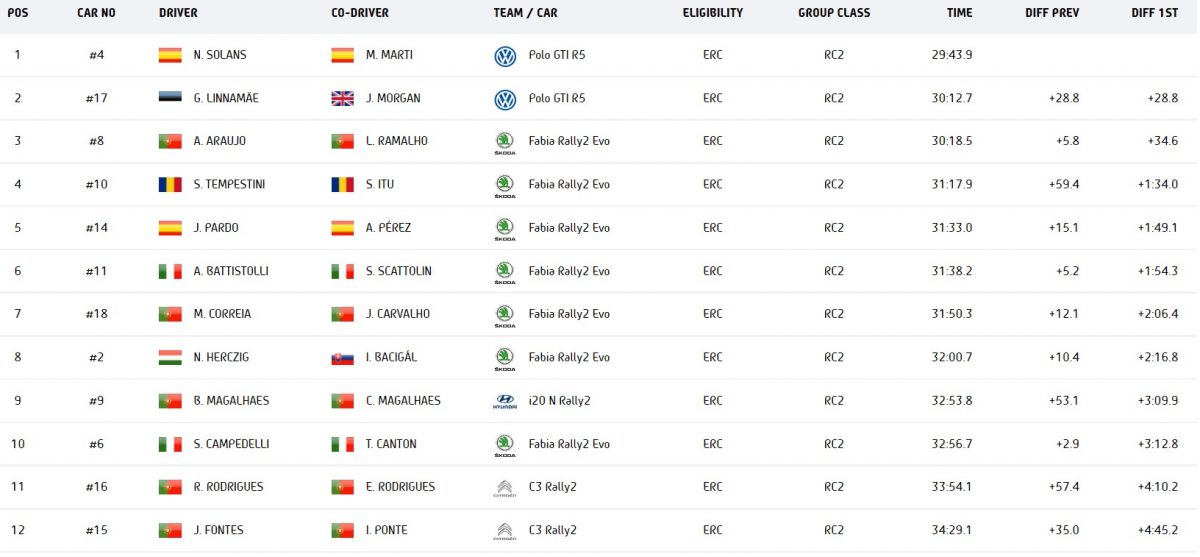Click the 32:53.8 time for B. Magalhaes
The height and width of the screenshot is (557, 1200).
click(x=952, y=401)
